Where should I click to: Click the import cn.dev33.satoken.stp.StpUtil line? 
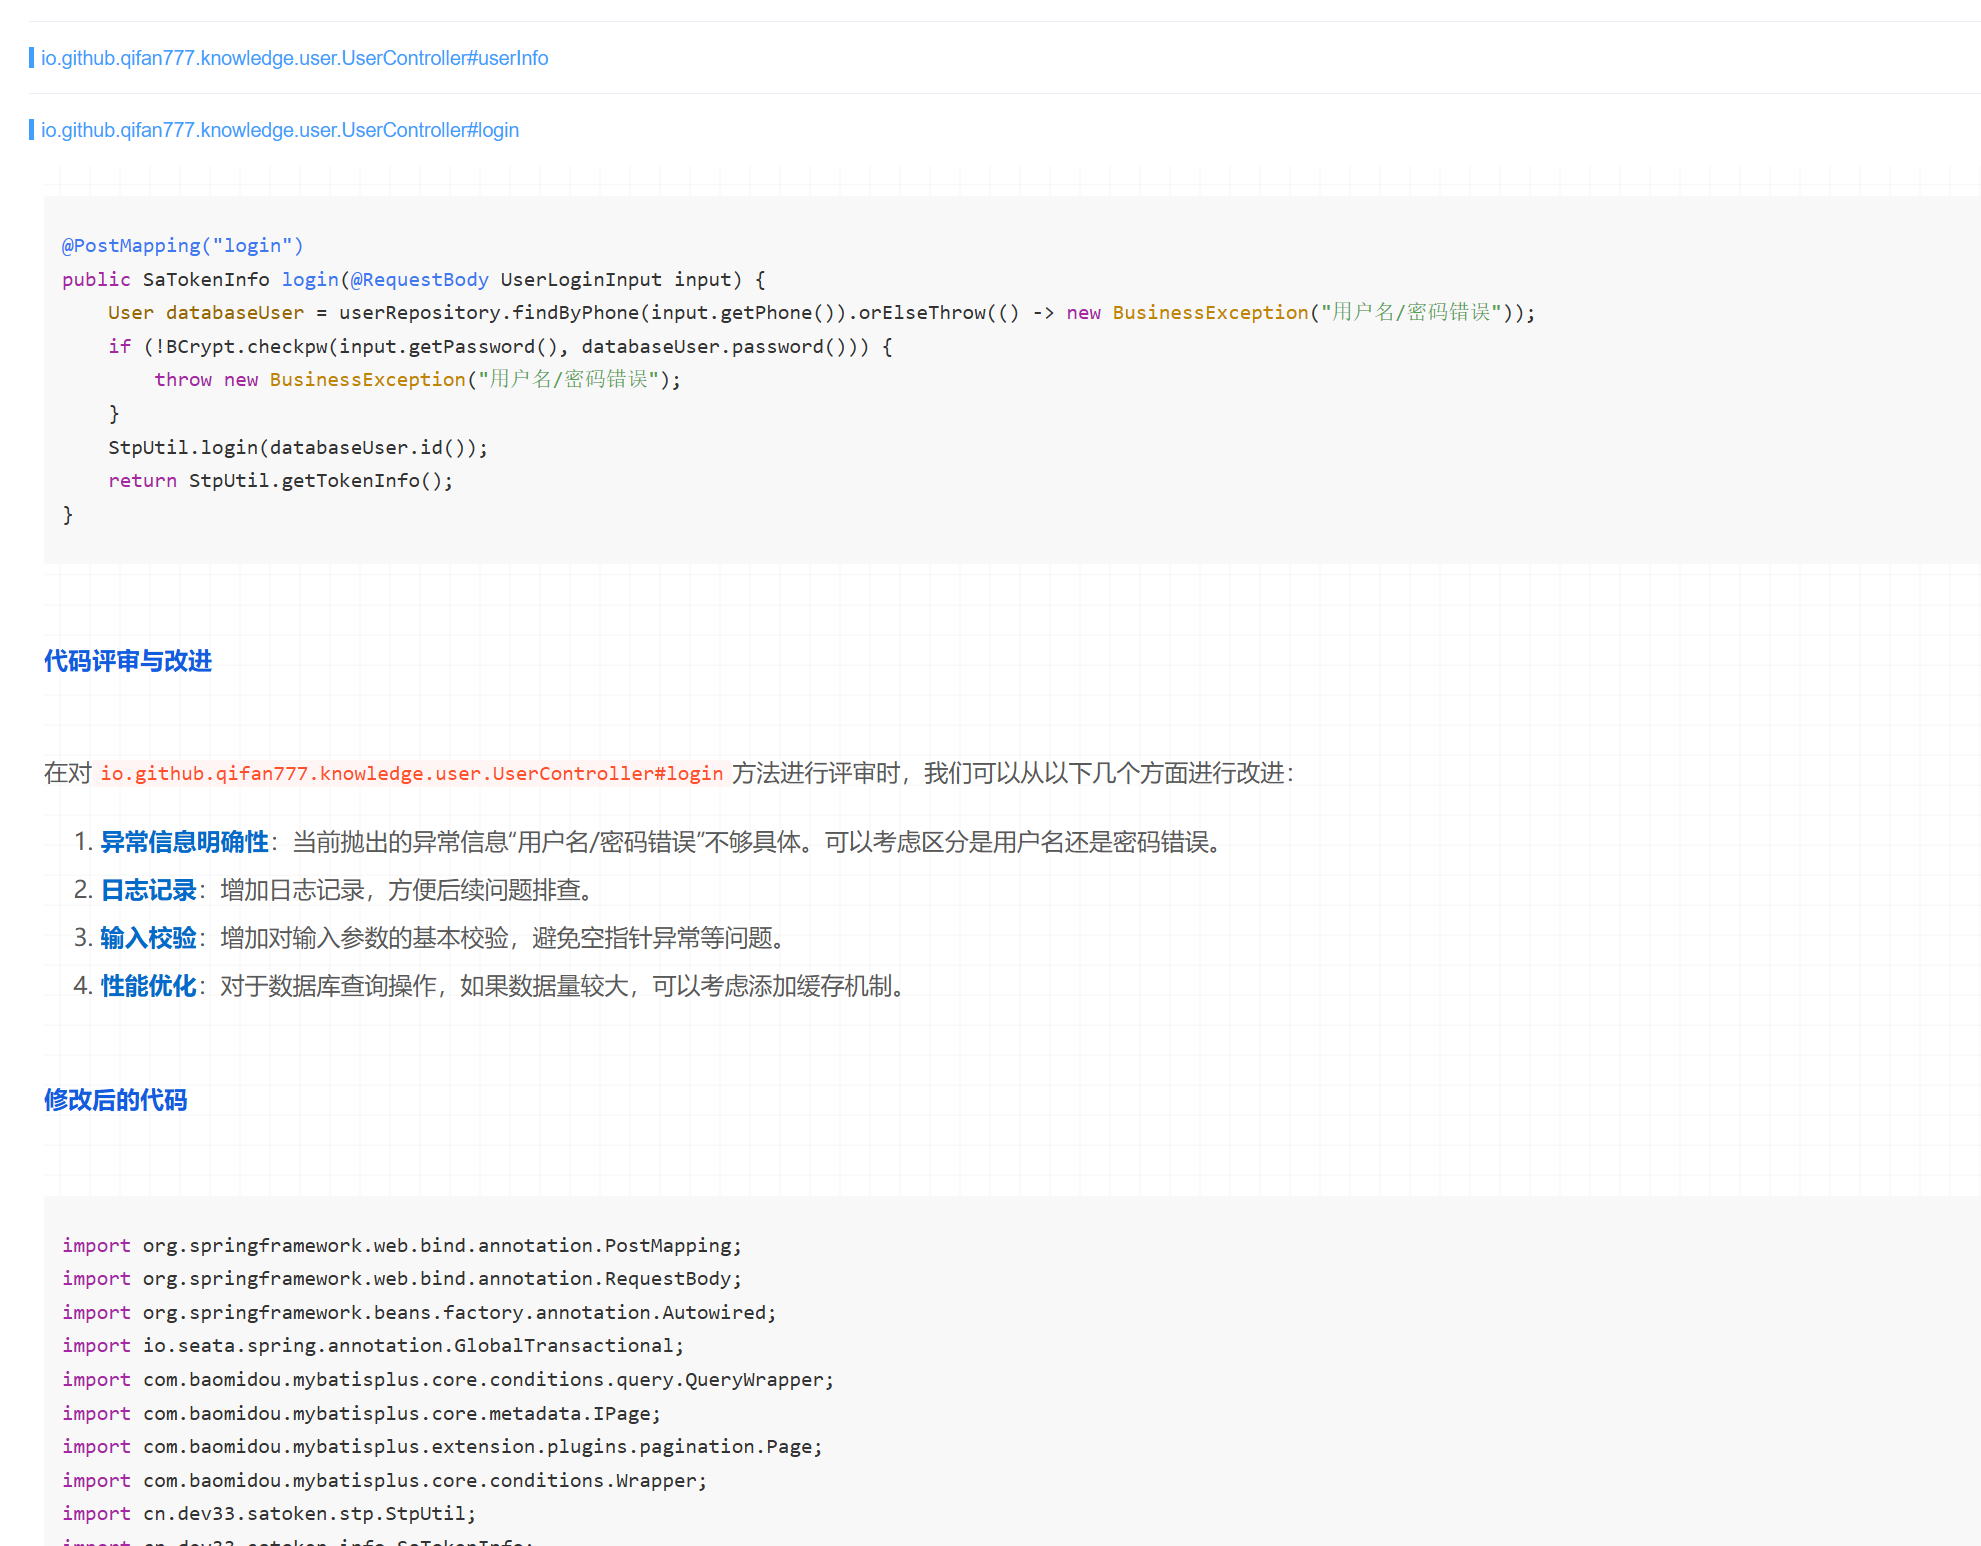269,1514
